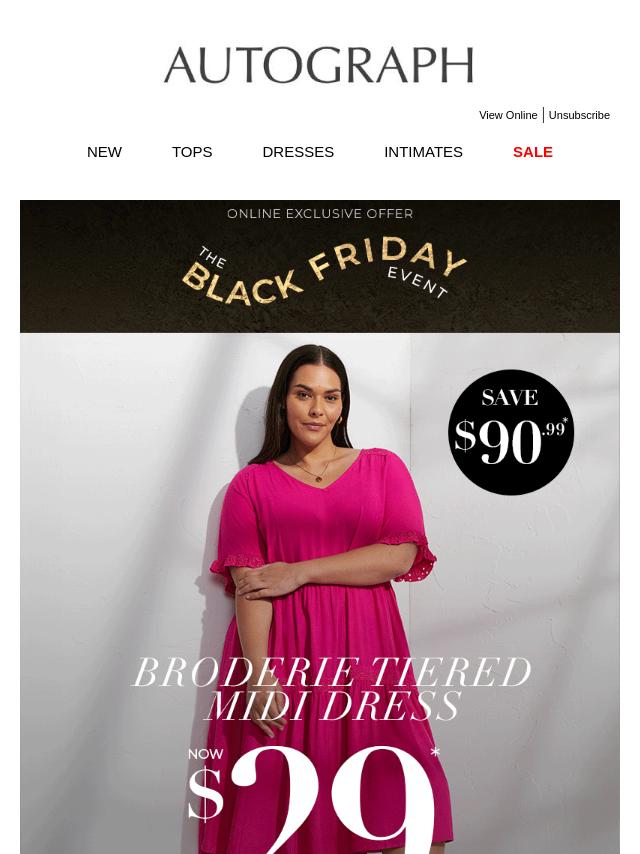Viewport: 640px width, 854px height.
Task: Click the asterisk next to $29
Action: (x=435, y=753)
